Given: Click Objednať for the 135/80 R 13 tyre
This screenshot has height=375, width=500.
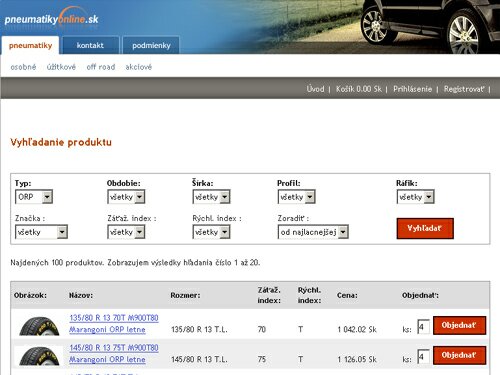Looking at the screenshot, I should tap(459, 325).
